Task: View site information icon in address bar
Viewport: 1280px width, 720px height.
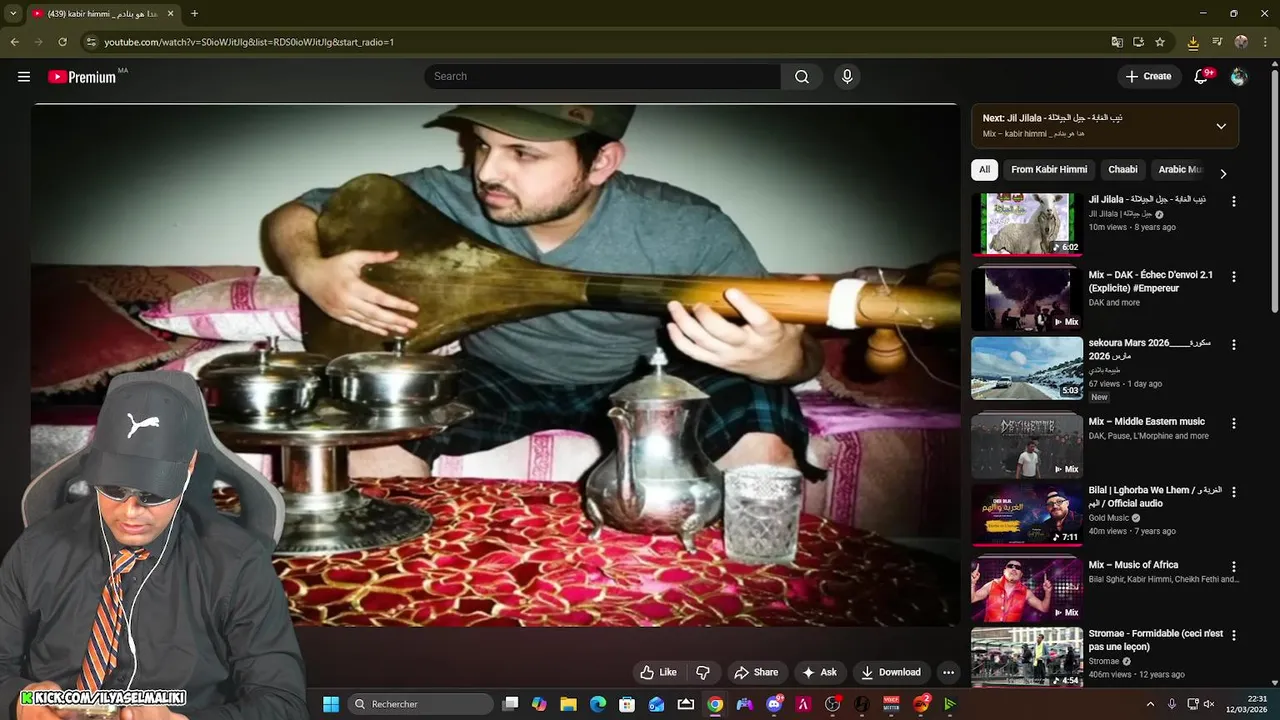Action: [x=91, y=42]
